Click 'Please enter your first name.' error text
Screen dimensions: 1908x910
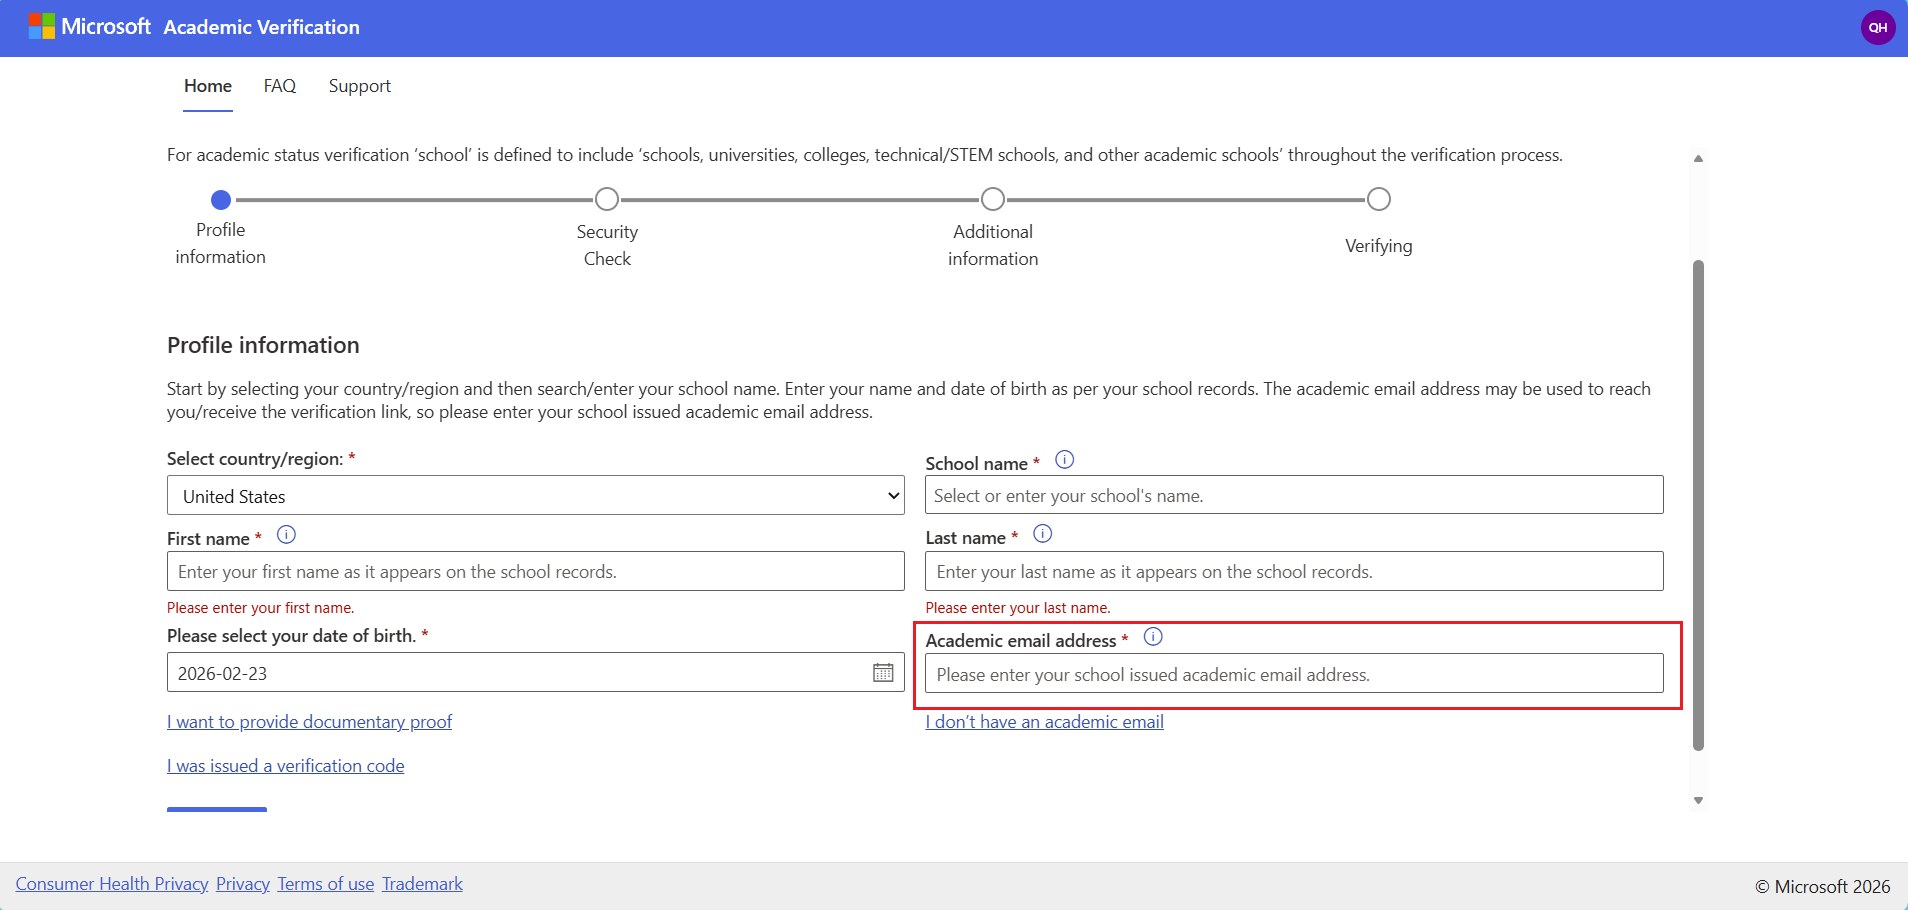pos(260,608)
